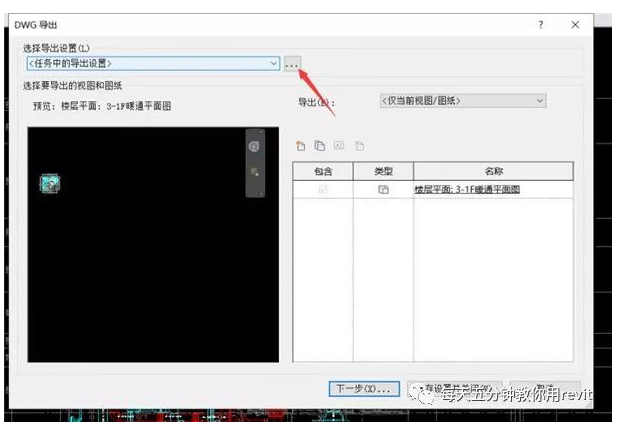617x425 pixels.
Task: Click the delete set icon
Action: point(359,146)
